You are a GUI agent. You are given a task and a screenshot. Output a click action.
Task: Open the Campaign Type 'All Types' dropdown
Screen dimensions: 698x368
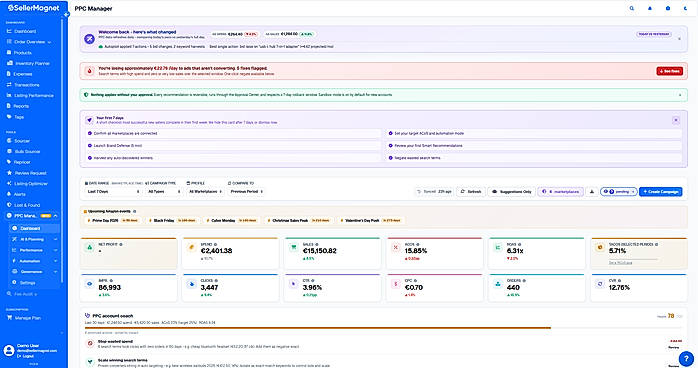pos(164,191)
